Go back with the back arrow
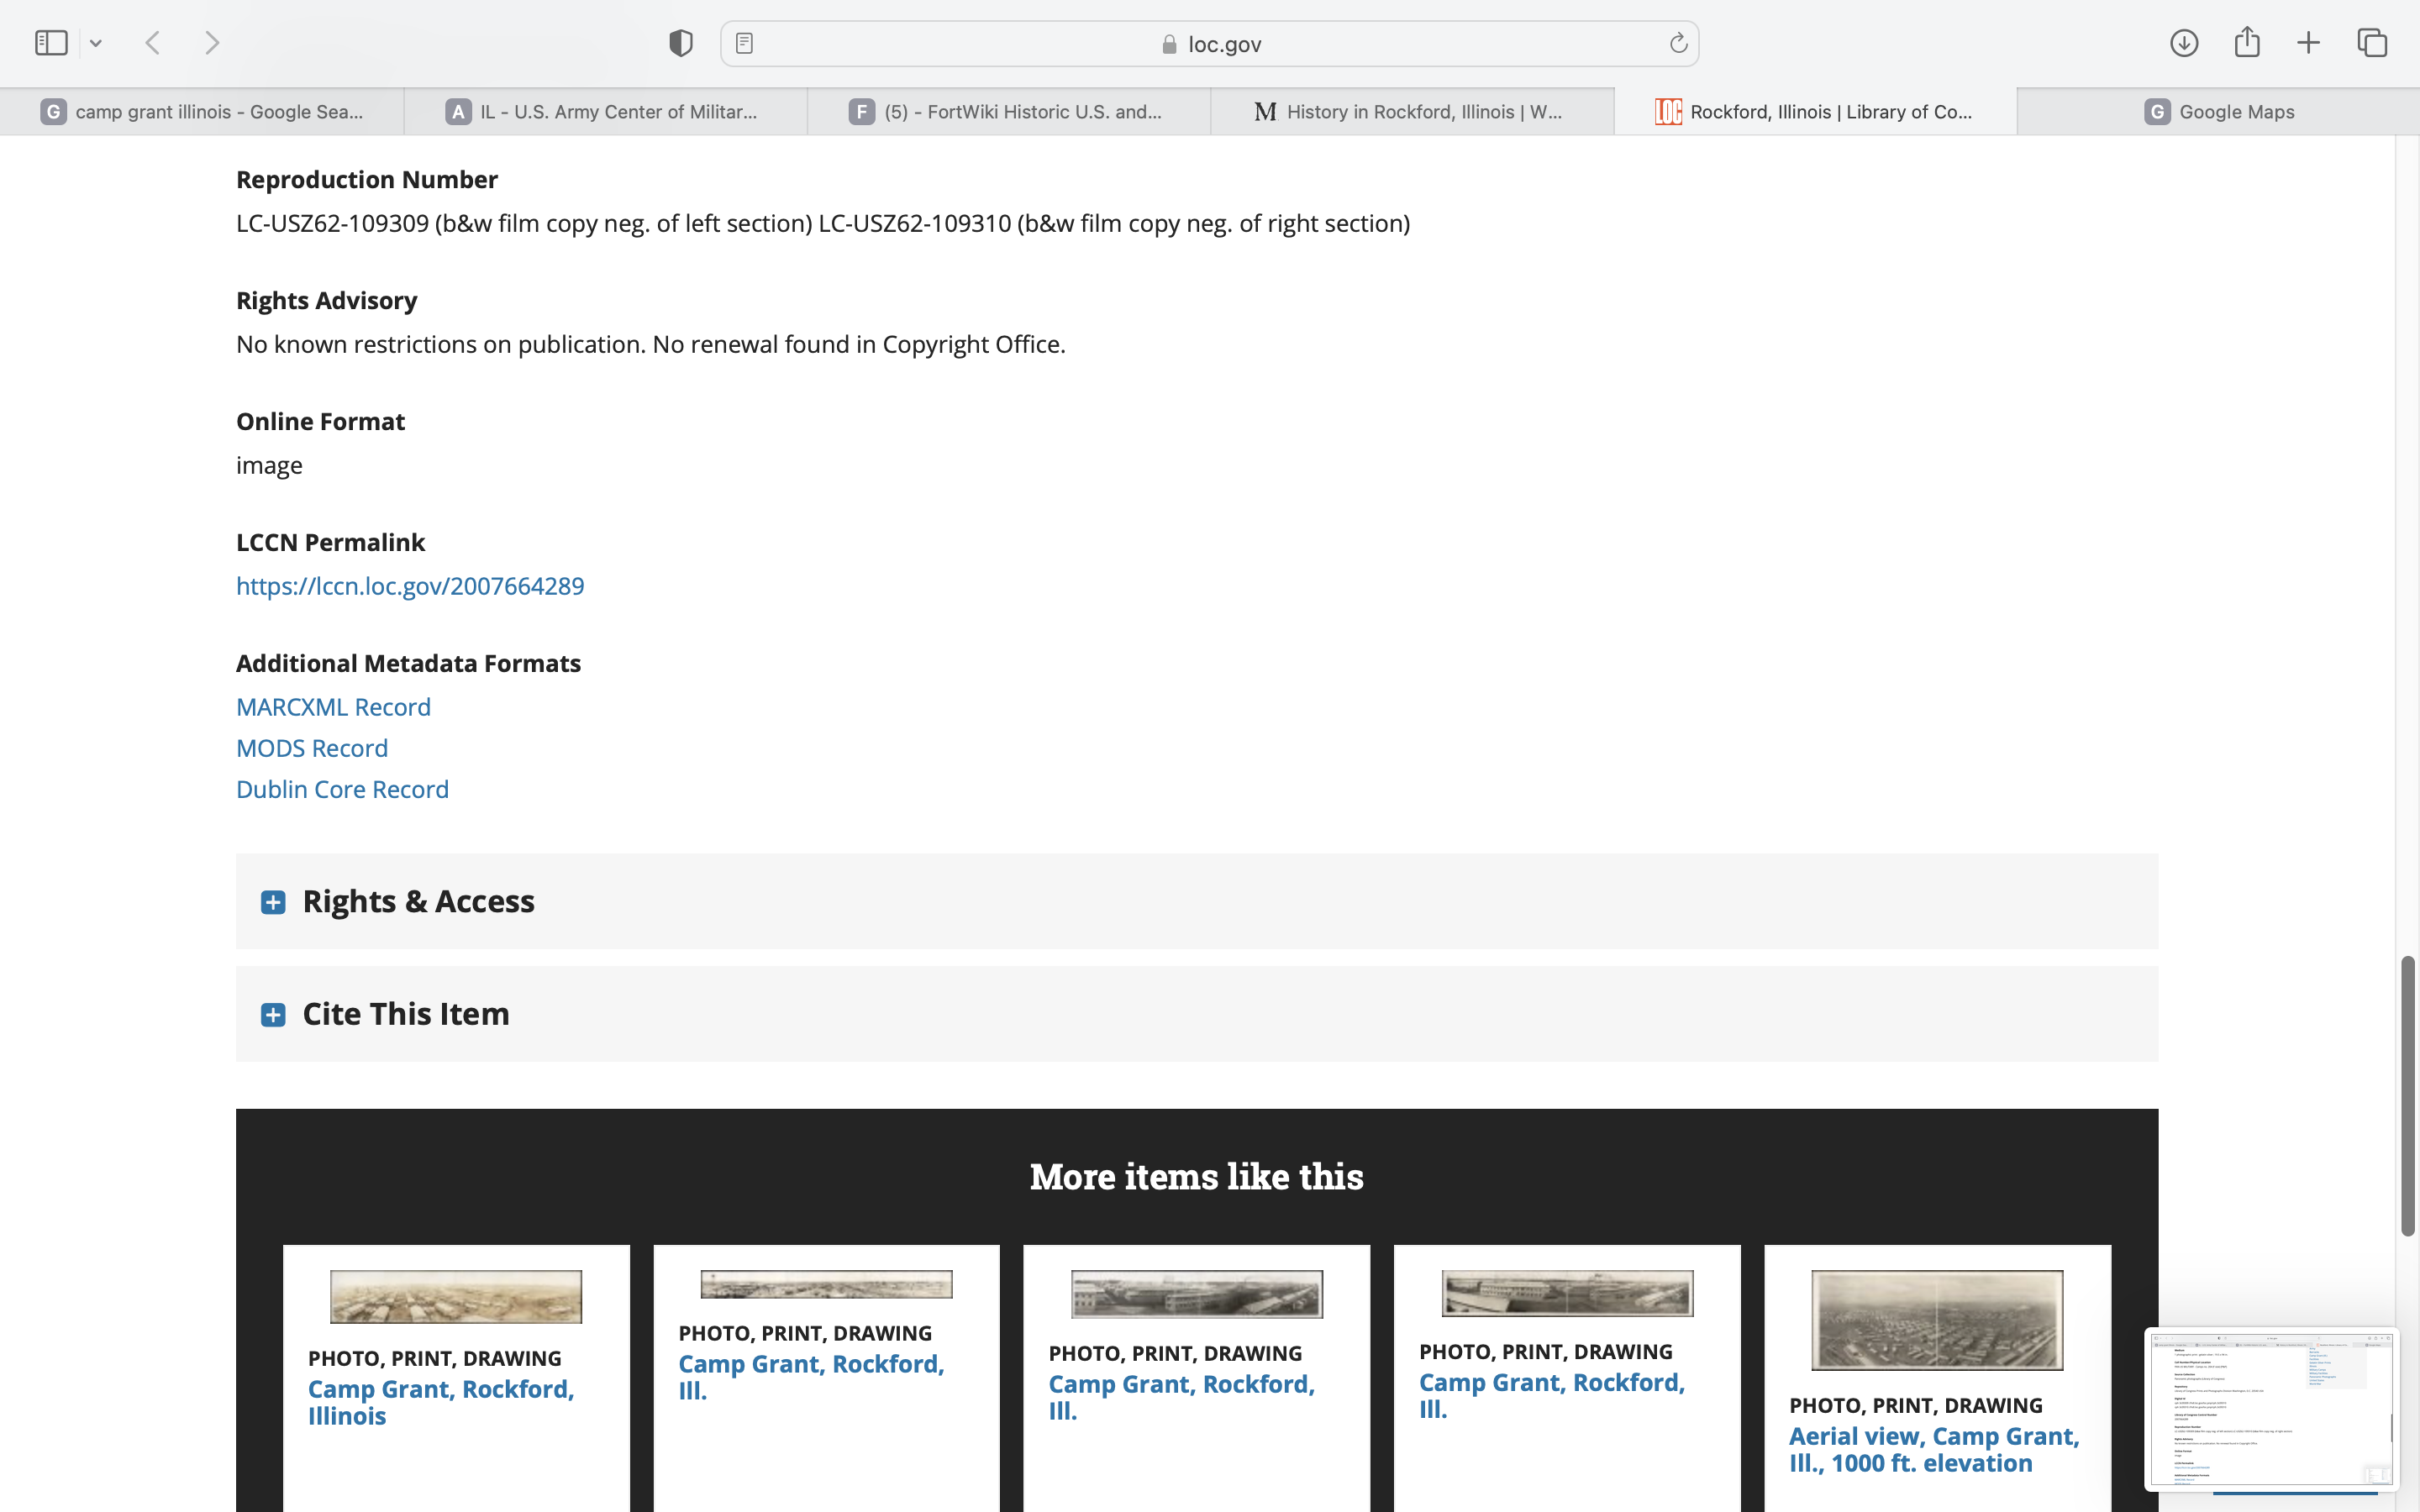Image resolution: width=2420 pixels, height=1512 pixels. point(153,43)
